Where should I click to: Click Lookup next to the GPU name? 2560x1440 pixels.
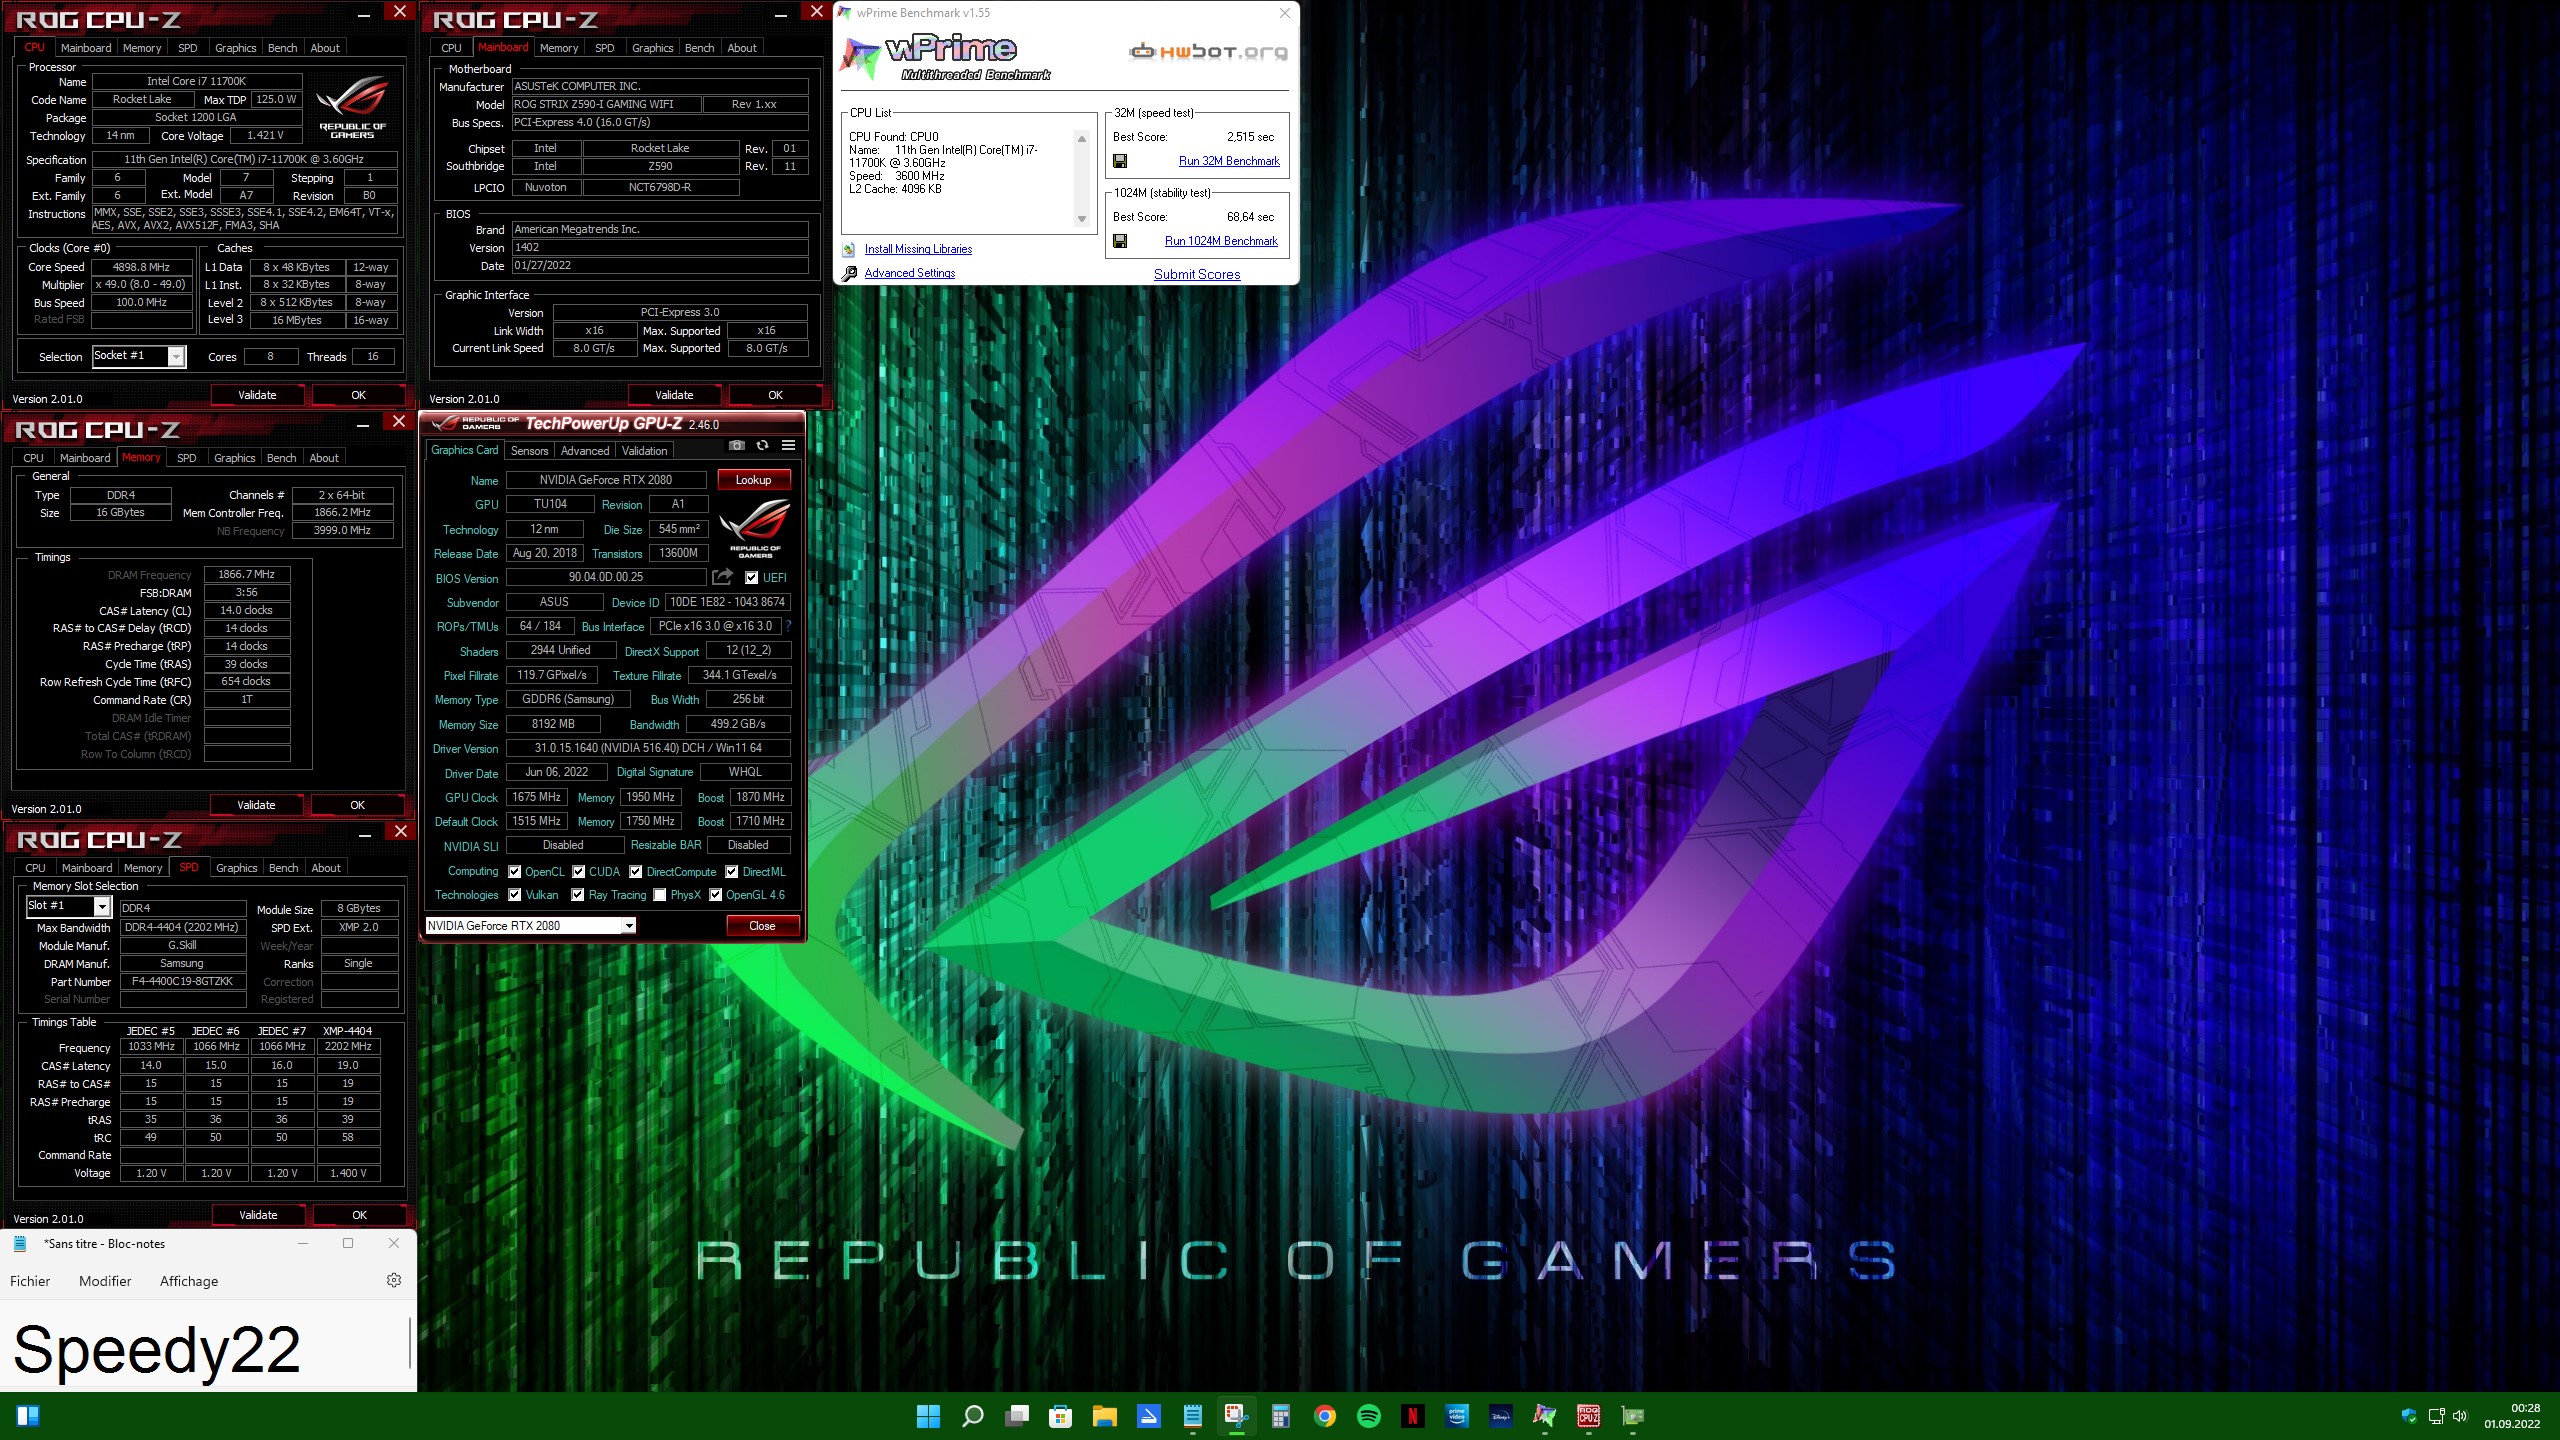tap(754, 480)
